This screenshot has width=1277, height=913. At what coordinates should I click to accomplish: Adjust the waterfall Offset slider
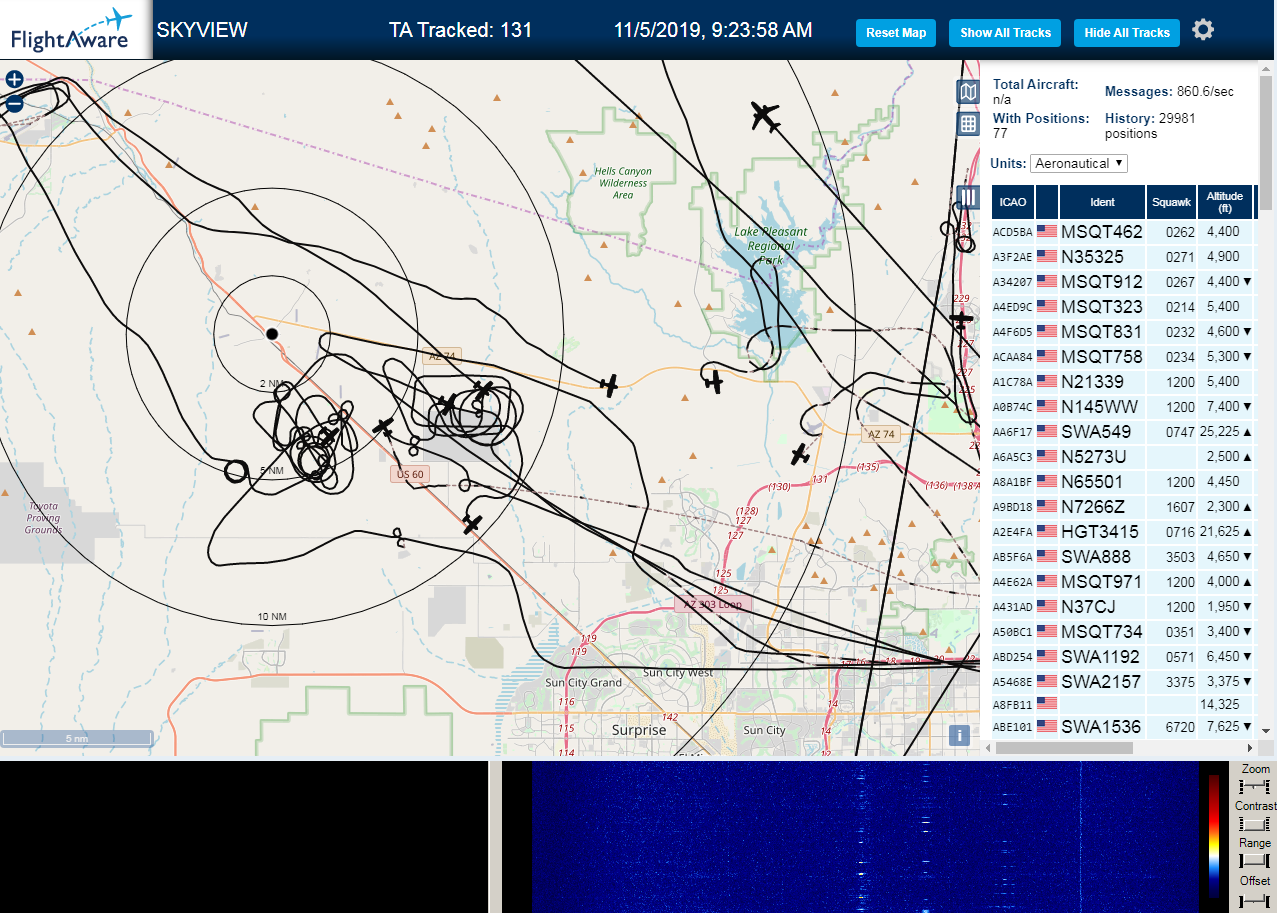1254,899
